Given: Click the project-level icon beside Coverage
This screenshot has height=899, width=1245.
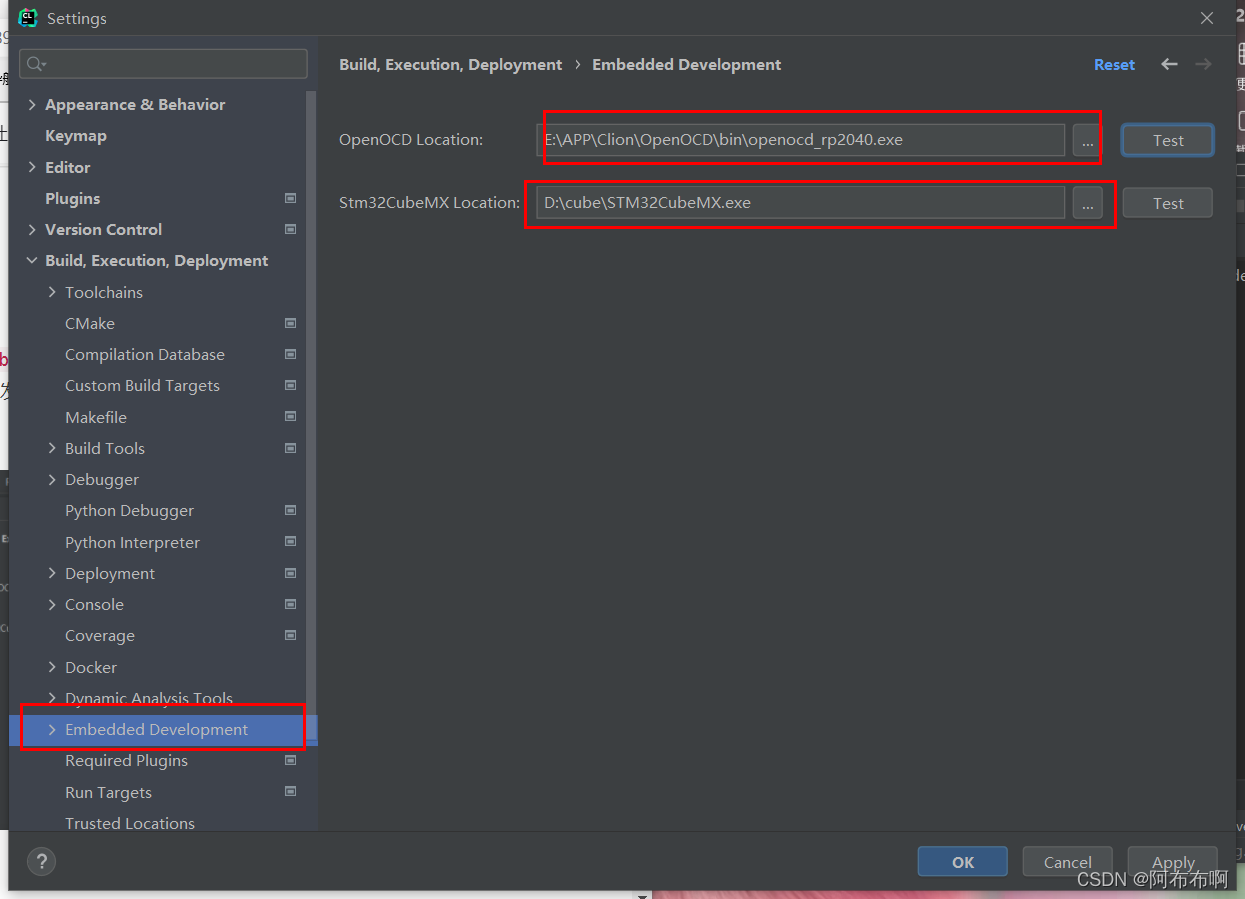Looking at the screenshot, I should [x=290, y=635].
